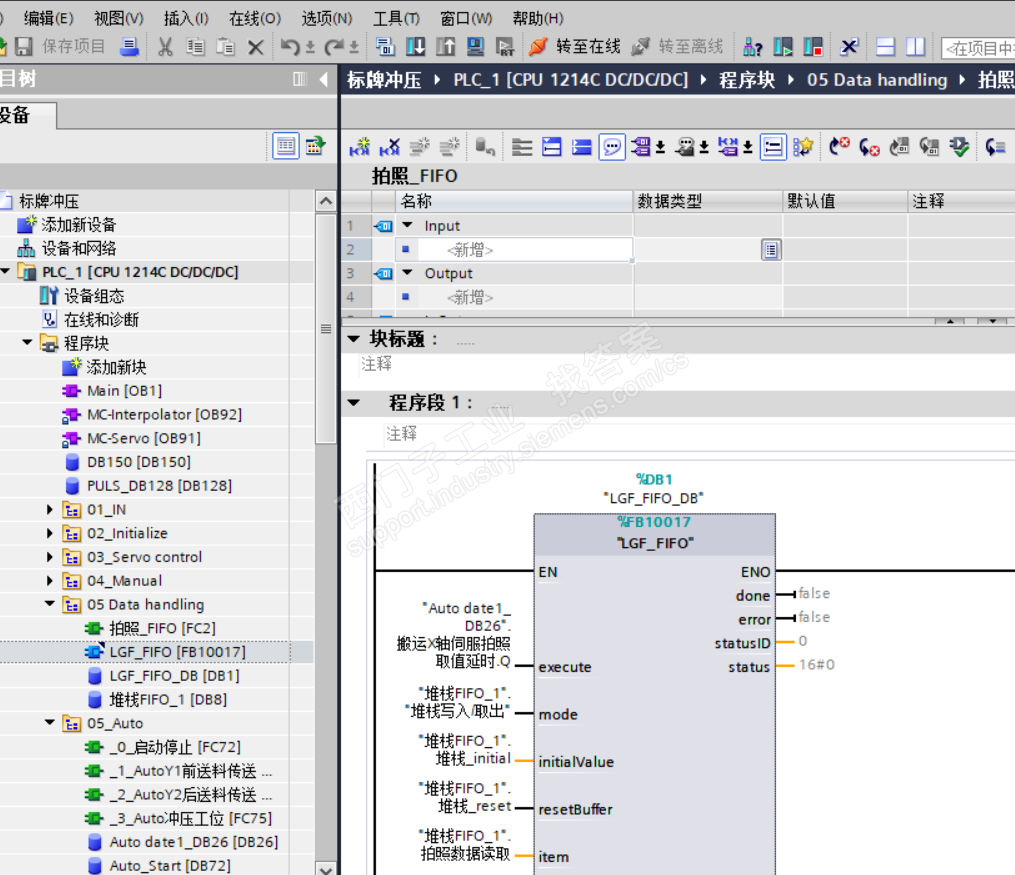Screen dimensions: 1015x875
Task: Open the 帮助(H) menu
Action: click(x=537, y=18)
